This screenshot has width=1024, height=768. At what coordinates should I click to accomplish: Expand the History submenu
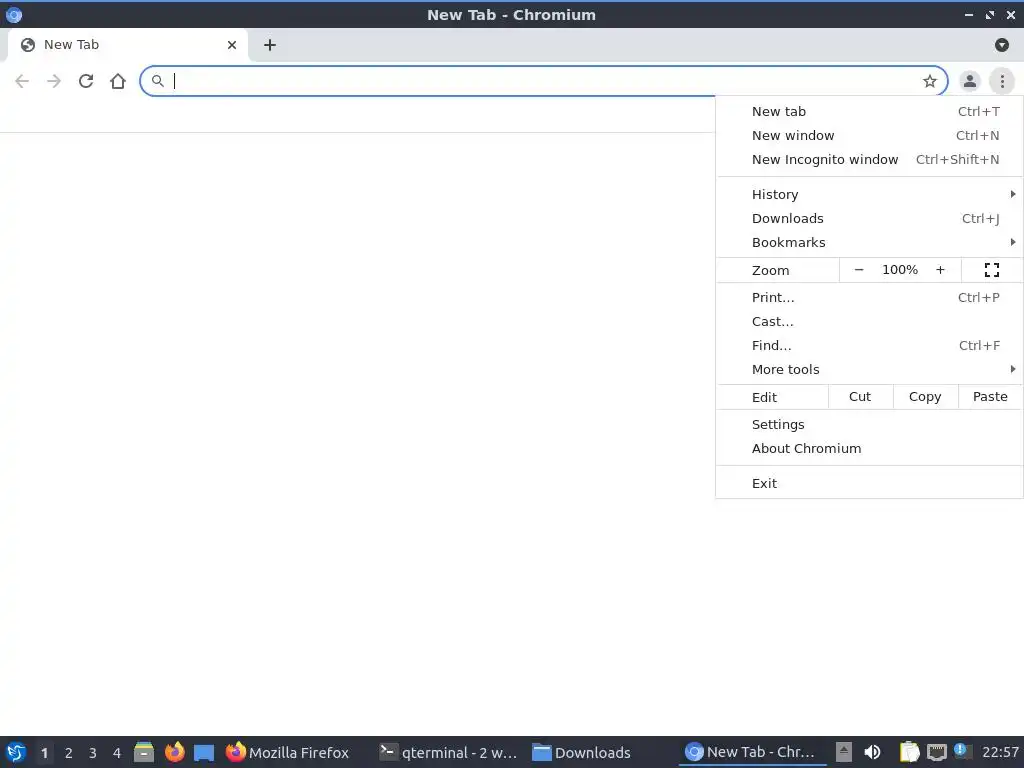[869, 195]
